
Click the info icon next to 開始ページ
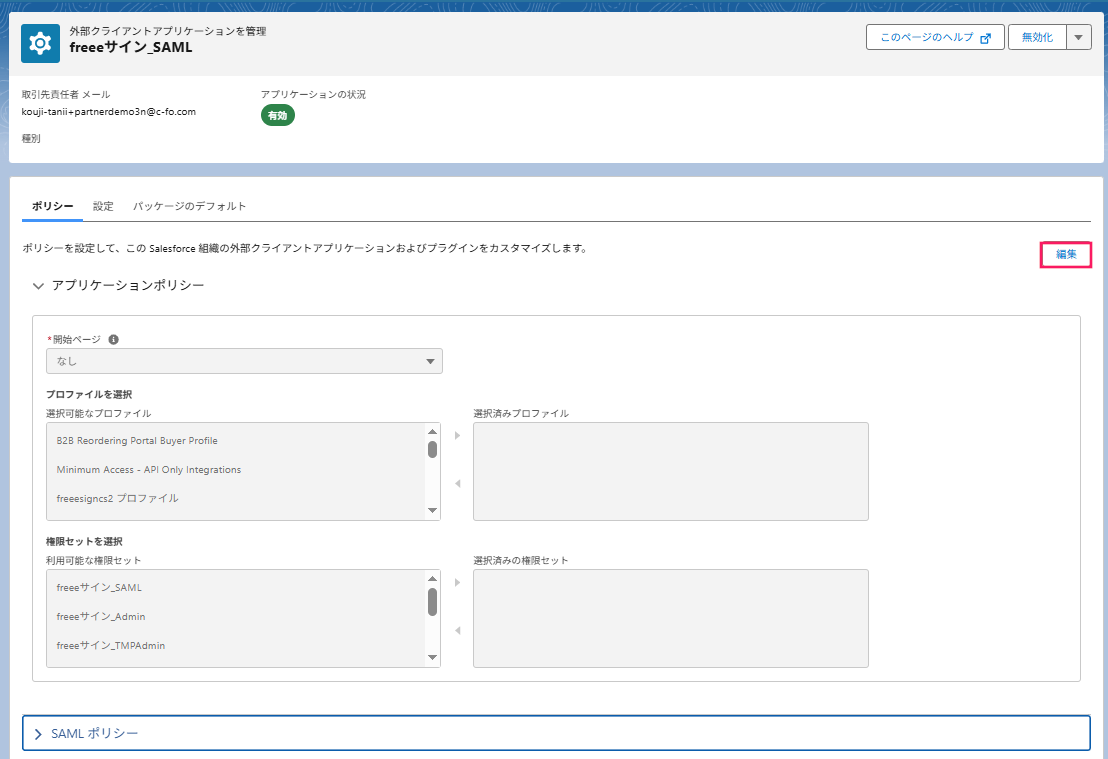tap(114, 339)
